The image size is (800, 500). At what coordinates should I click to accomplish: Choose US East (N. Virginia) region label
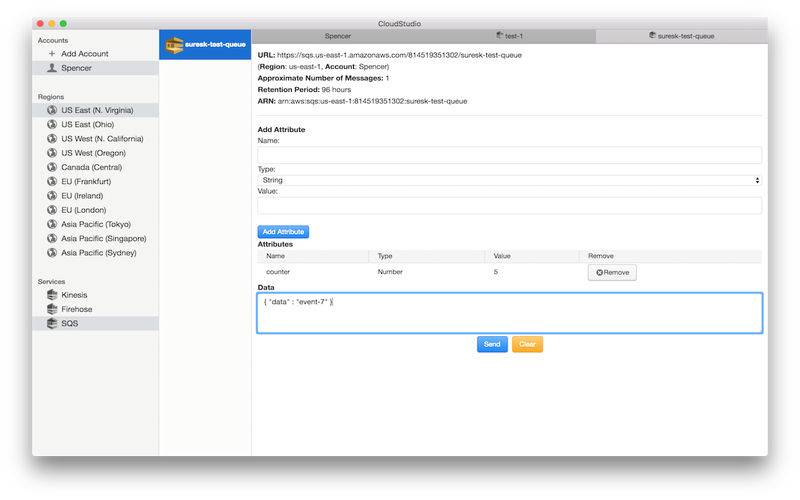(97, 110)
